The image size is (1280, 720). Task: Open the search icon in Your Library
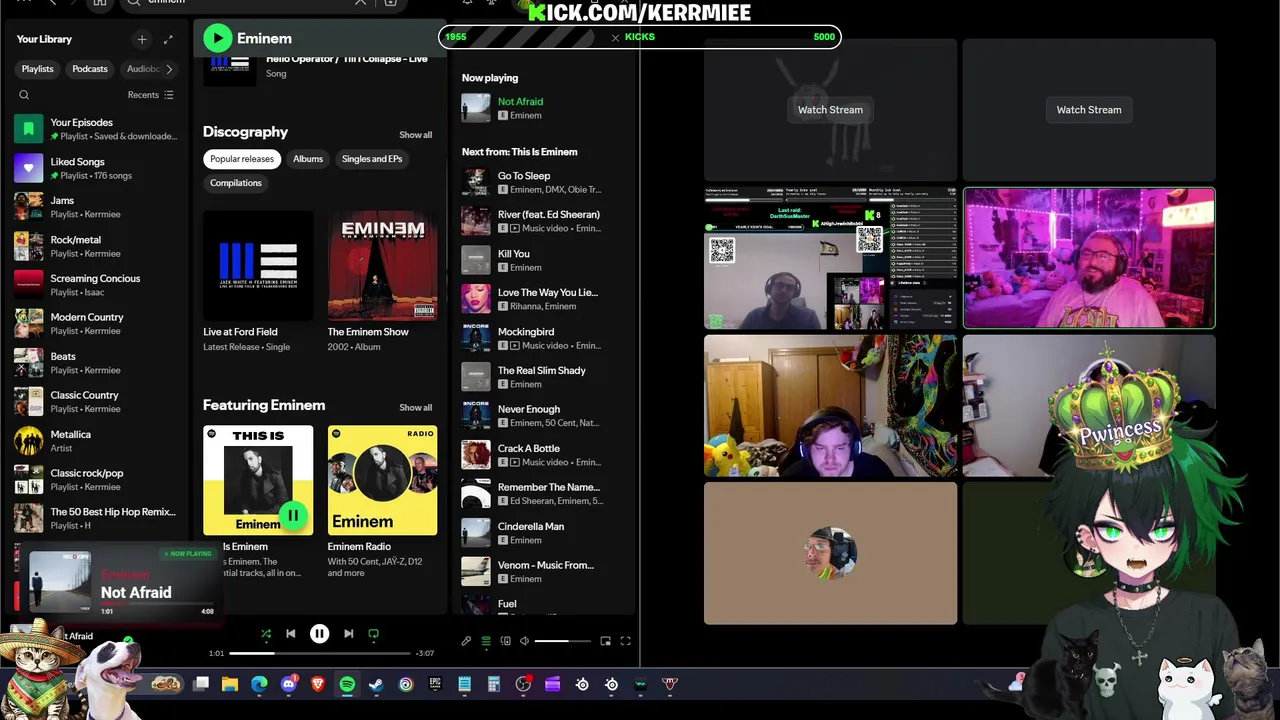click(x=24, y=95)
